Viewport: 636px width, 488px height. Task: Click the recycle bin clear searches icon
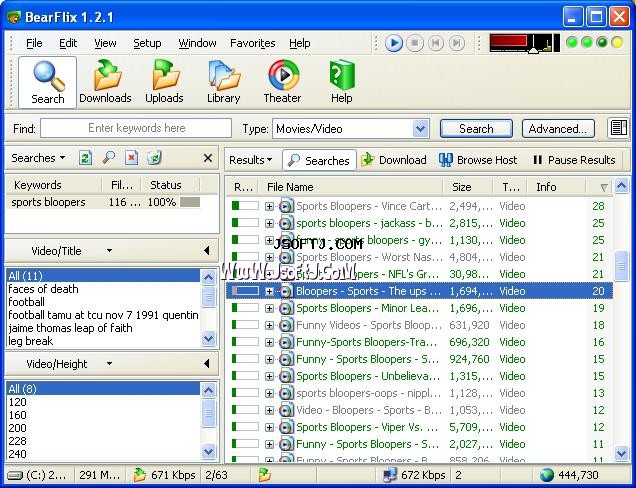coord(155,158)
